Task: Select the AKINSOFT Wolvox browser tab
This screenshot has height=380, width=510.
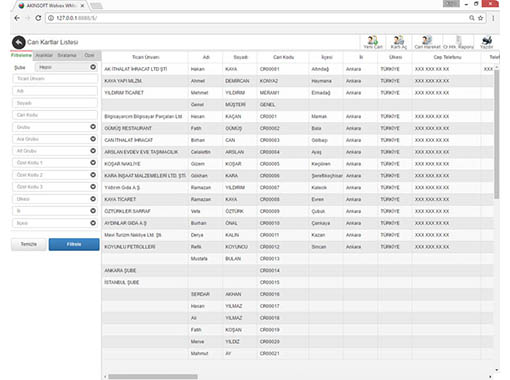Action: pos(50,6)
